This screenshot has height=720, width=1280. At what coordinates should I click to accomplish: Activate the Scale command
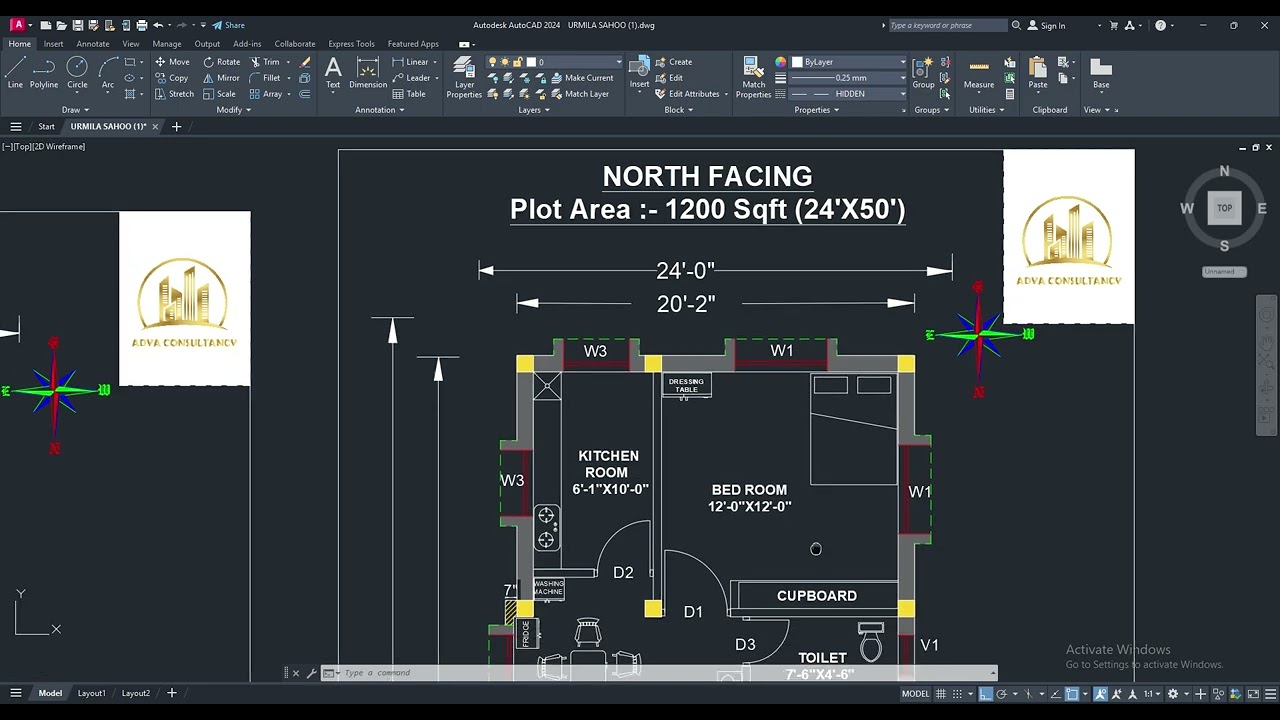click(219, 94)
